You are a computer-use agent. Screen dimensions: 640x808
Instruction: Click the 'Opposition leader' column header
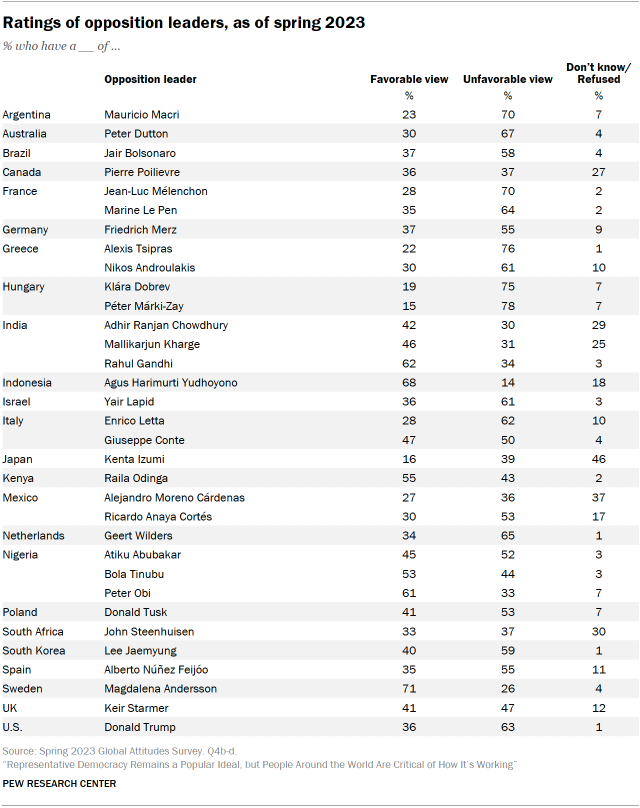tap(150, 79)
